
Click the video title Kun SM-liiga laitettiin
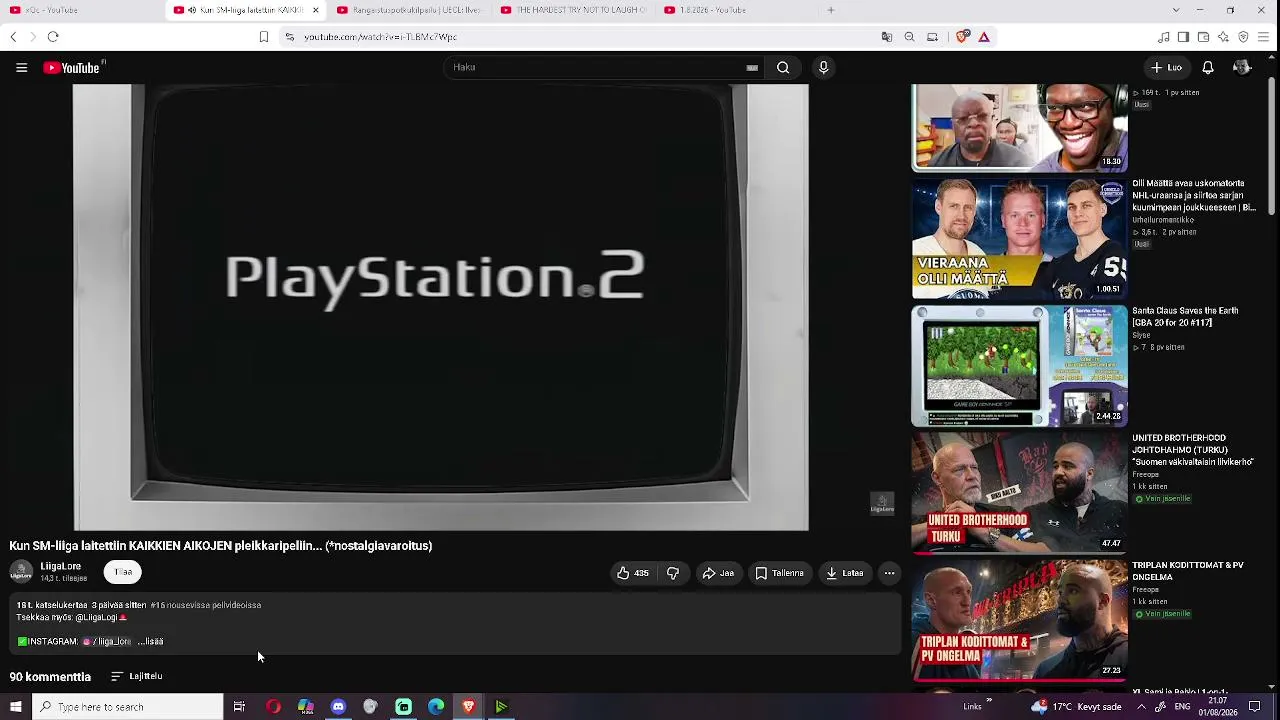221,546
